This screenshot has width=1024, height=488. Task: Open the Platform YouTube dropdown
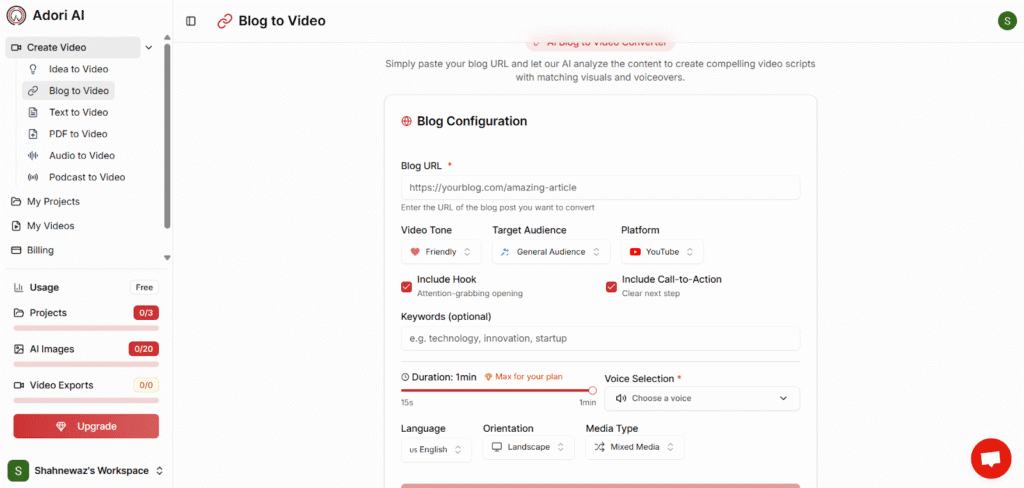(x=662, y=252)
